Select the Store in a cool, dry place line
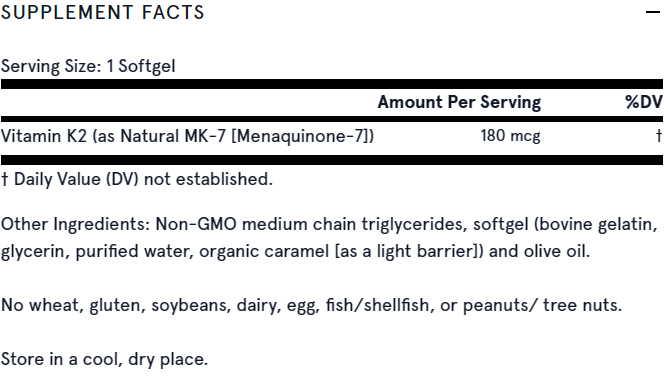 point(104,359)
